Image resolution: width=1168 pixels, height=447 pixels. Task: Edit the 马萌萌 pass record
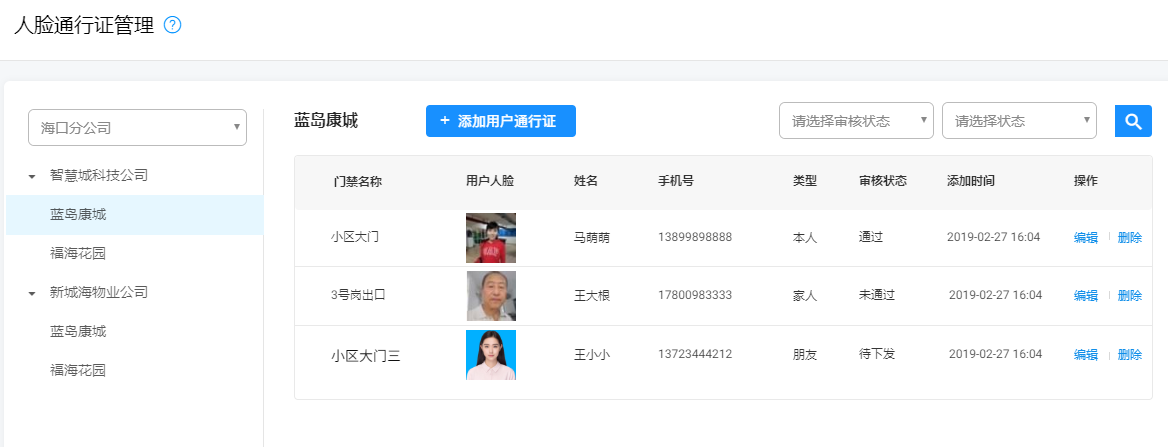pyautogui.click(x=1085, y=238)
